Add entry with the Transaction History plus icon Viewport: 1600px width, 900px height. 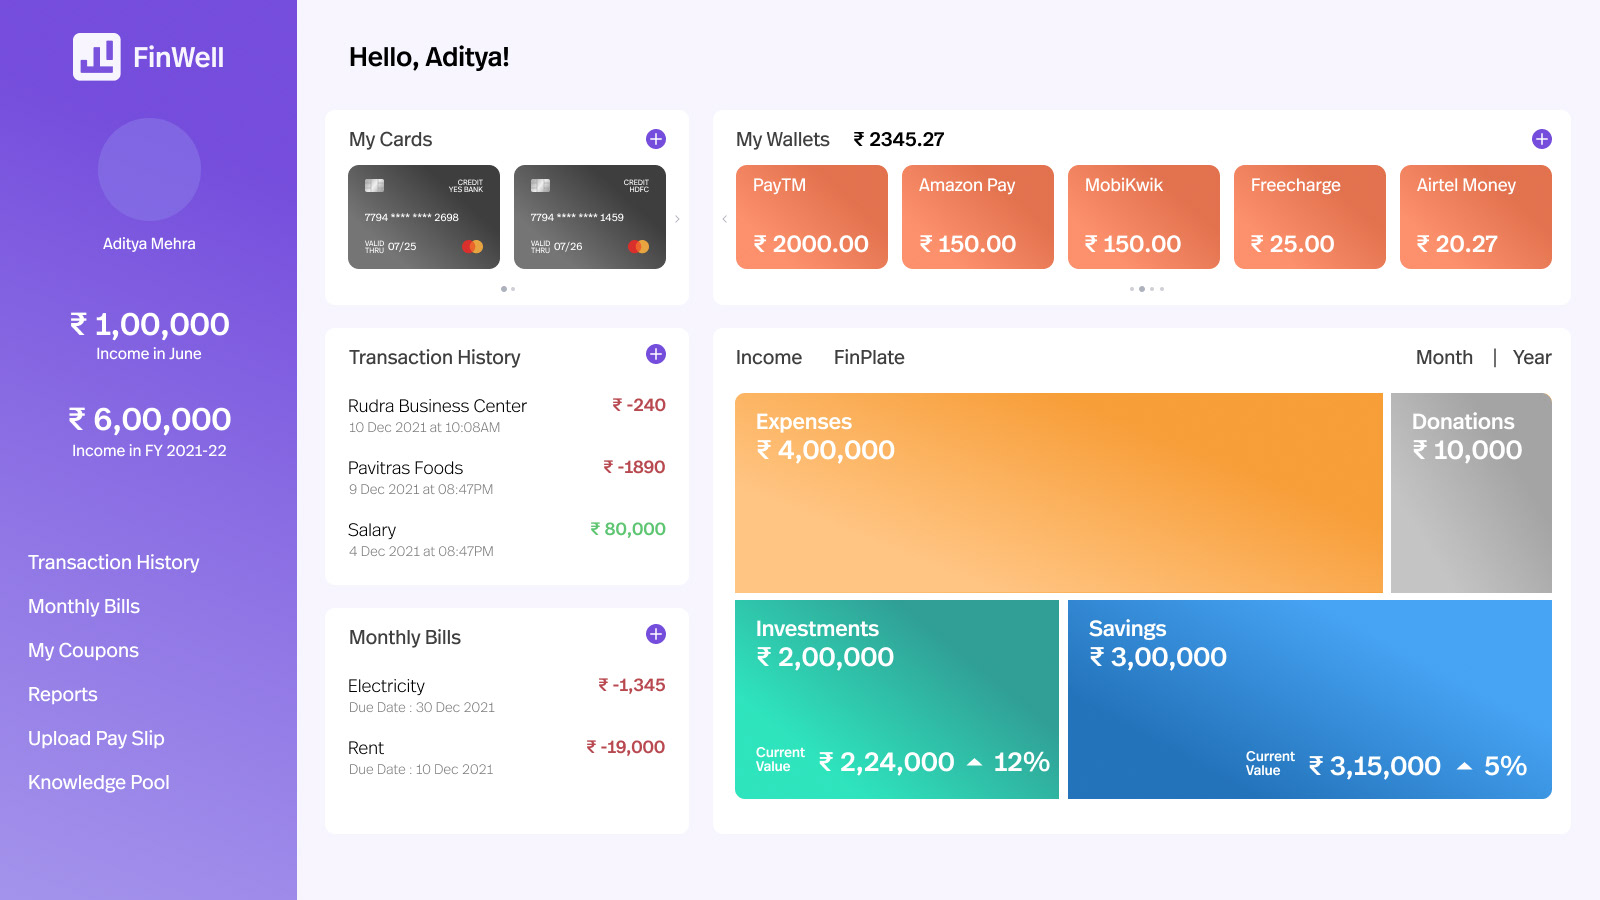(656, 354)
